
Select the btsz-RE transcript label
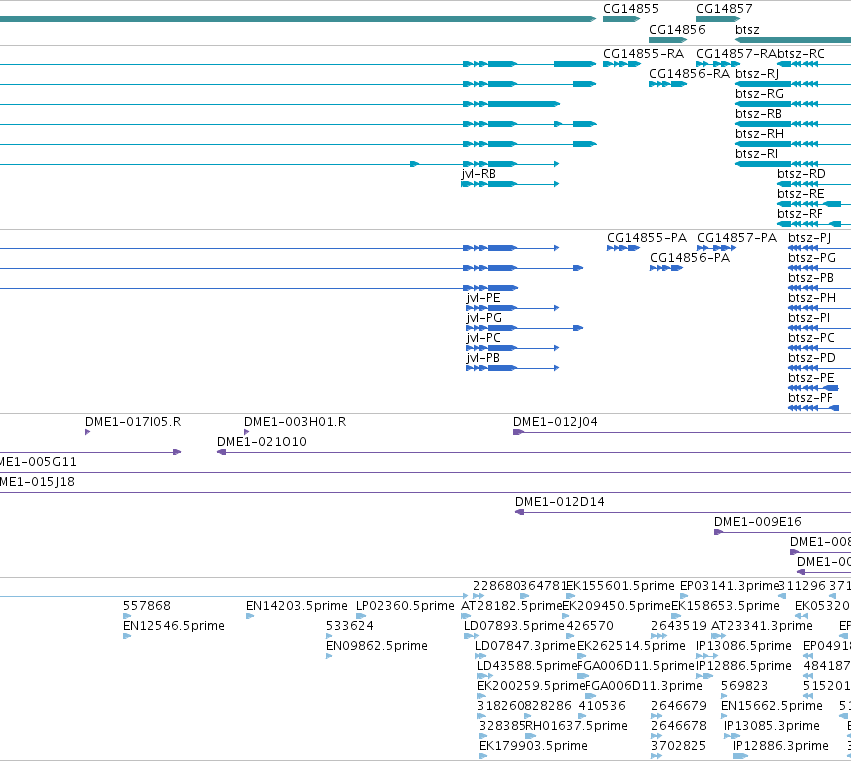pyautogui.click(x=801, y=194)
